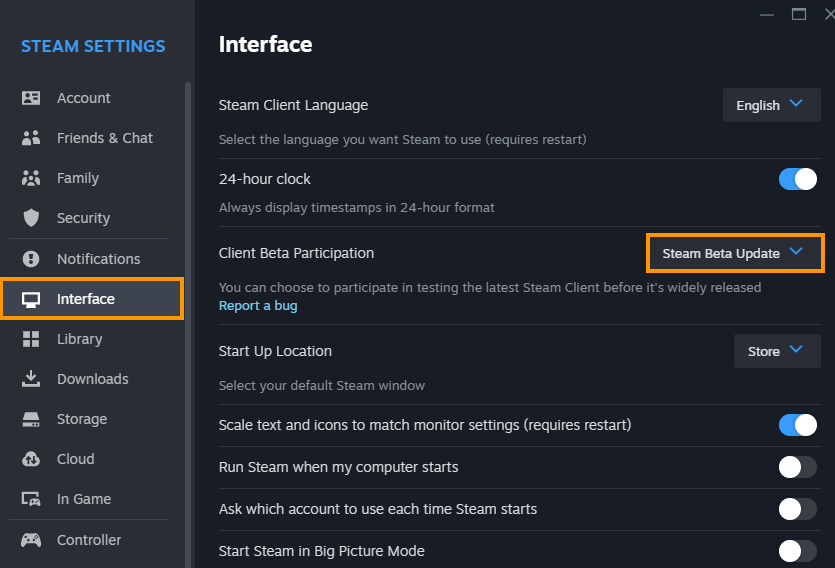This screenshot has height=568, width=835.
Task: Click the Interface page title
Action: point(265,44)
